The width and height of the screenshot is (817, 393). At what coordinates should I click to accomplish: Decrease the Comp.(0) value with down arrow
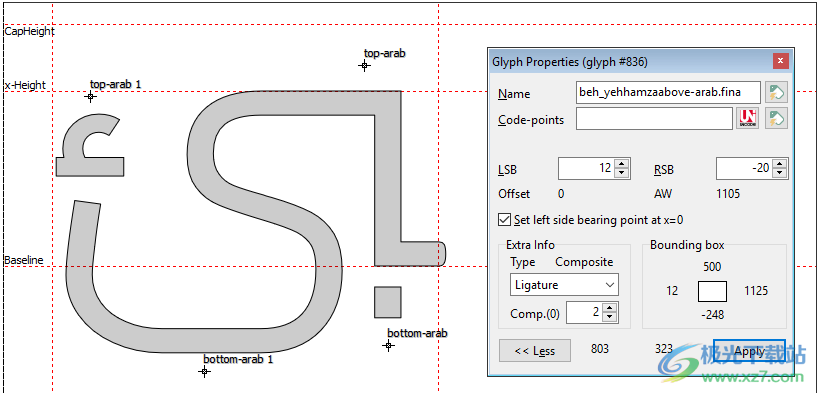tap(609, 317)
